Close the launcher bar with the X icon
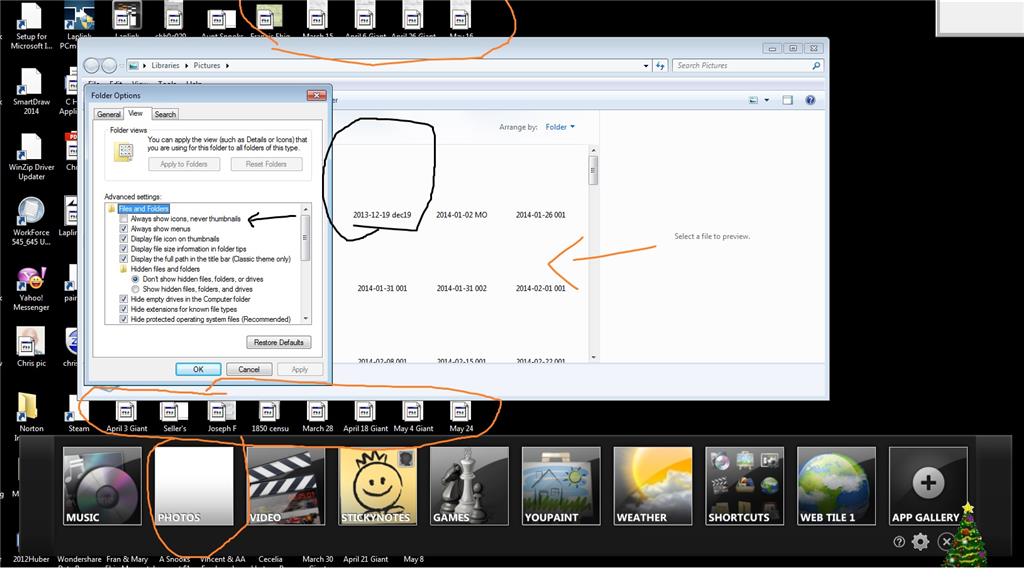This screenshot has width=1024, height=588. pyautogui.click(x=946, y=542)
